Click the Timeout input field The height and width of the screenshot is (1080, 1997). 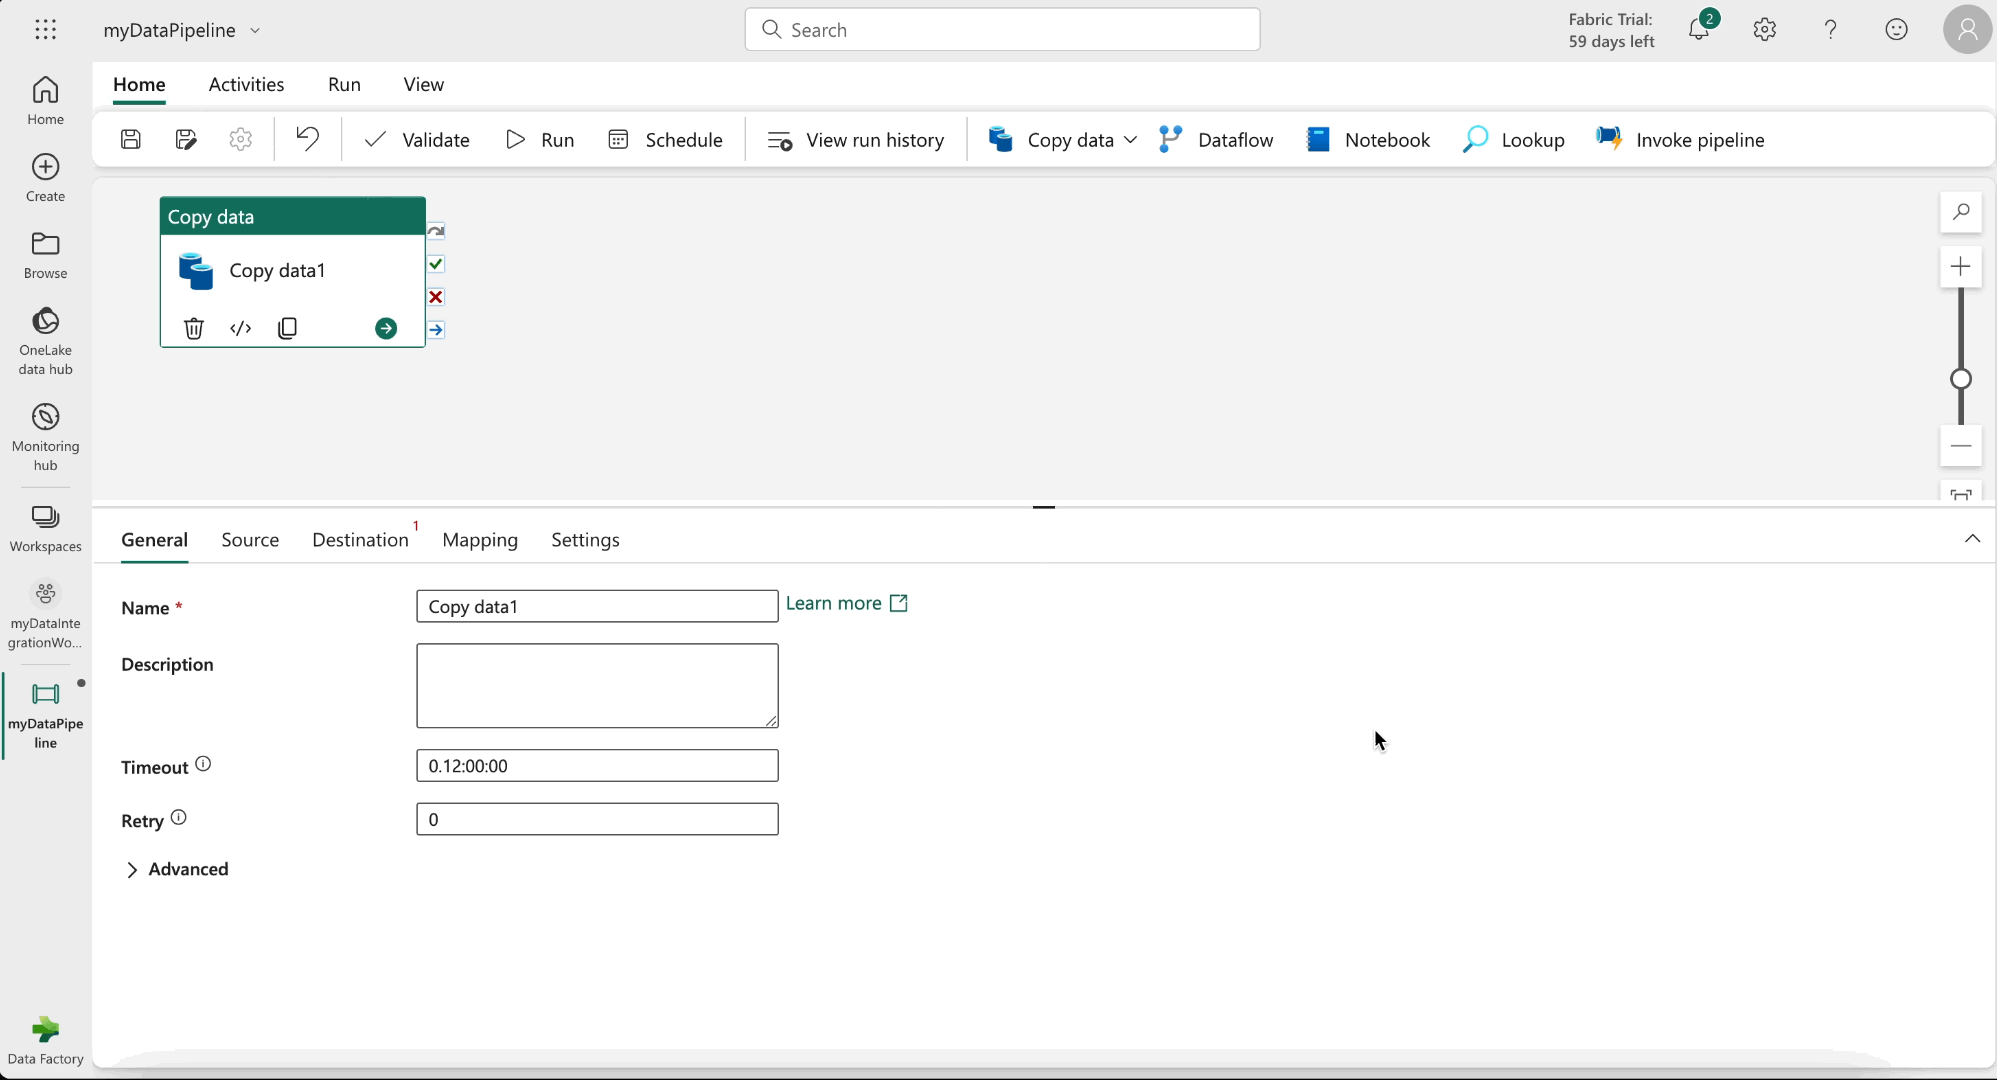[597, 766]
